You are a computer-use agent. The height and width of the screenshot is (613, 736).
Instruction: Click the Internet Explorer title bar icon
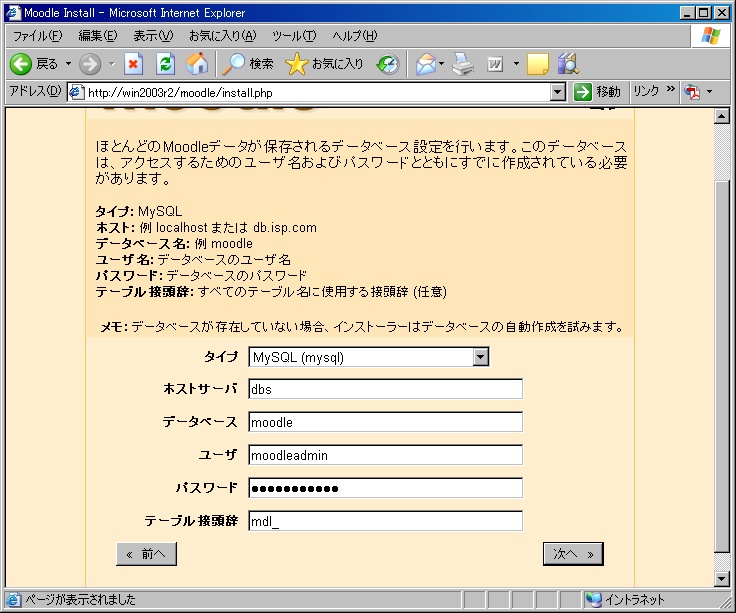pyautogui.click(x=12, y=12)
